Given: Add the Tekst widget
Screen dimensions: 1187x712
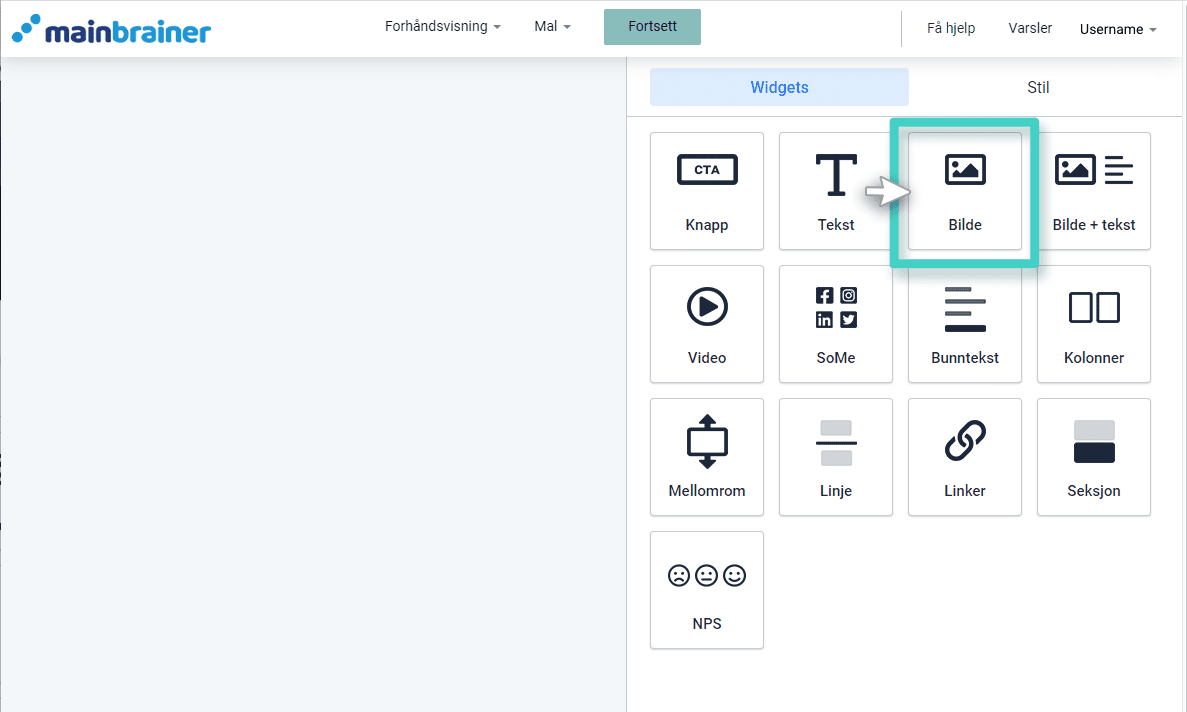Looking at the screenshot, I should point(835,191).
